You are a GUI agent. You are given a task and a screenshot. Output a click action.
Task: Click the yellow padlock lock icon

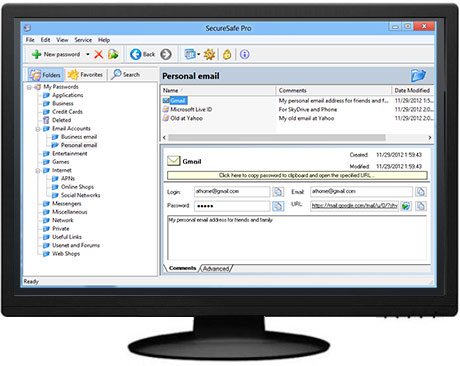coord(227,54)
